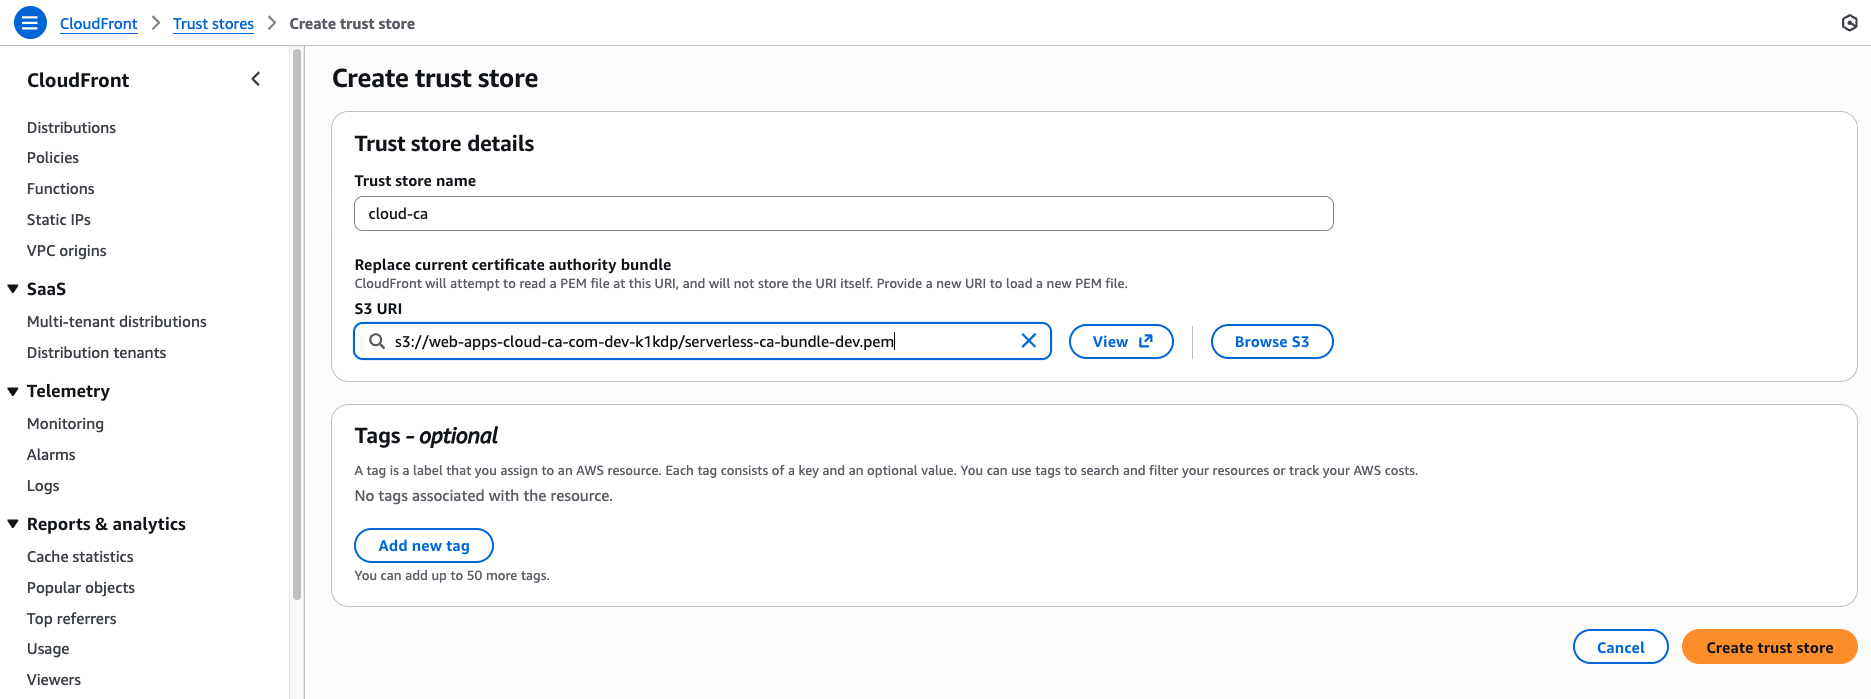Go to the Trust stores breadcrumb
The image size is (1871, 699).
(x=213, y=23)
